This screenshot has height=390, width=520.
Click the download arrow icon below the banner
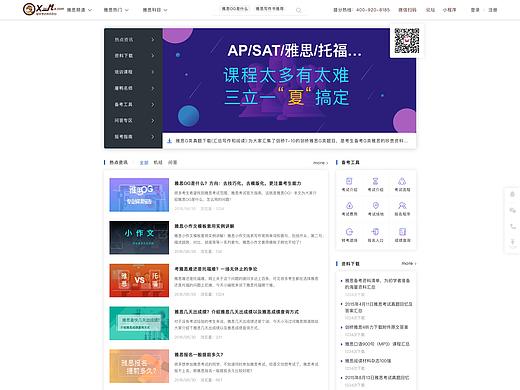click(169, 141)
